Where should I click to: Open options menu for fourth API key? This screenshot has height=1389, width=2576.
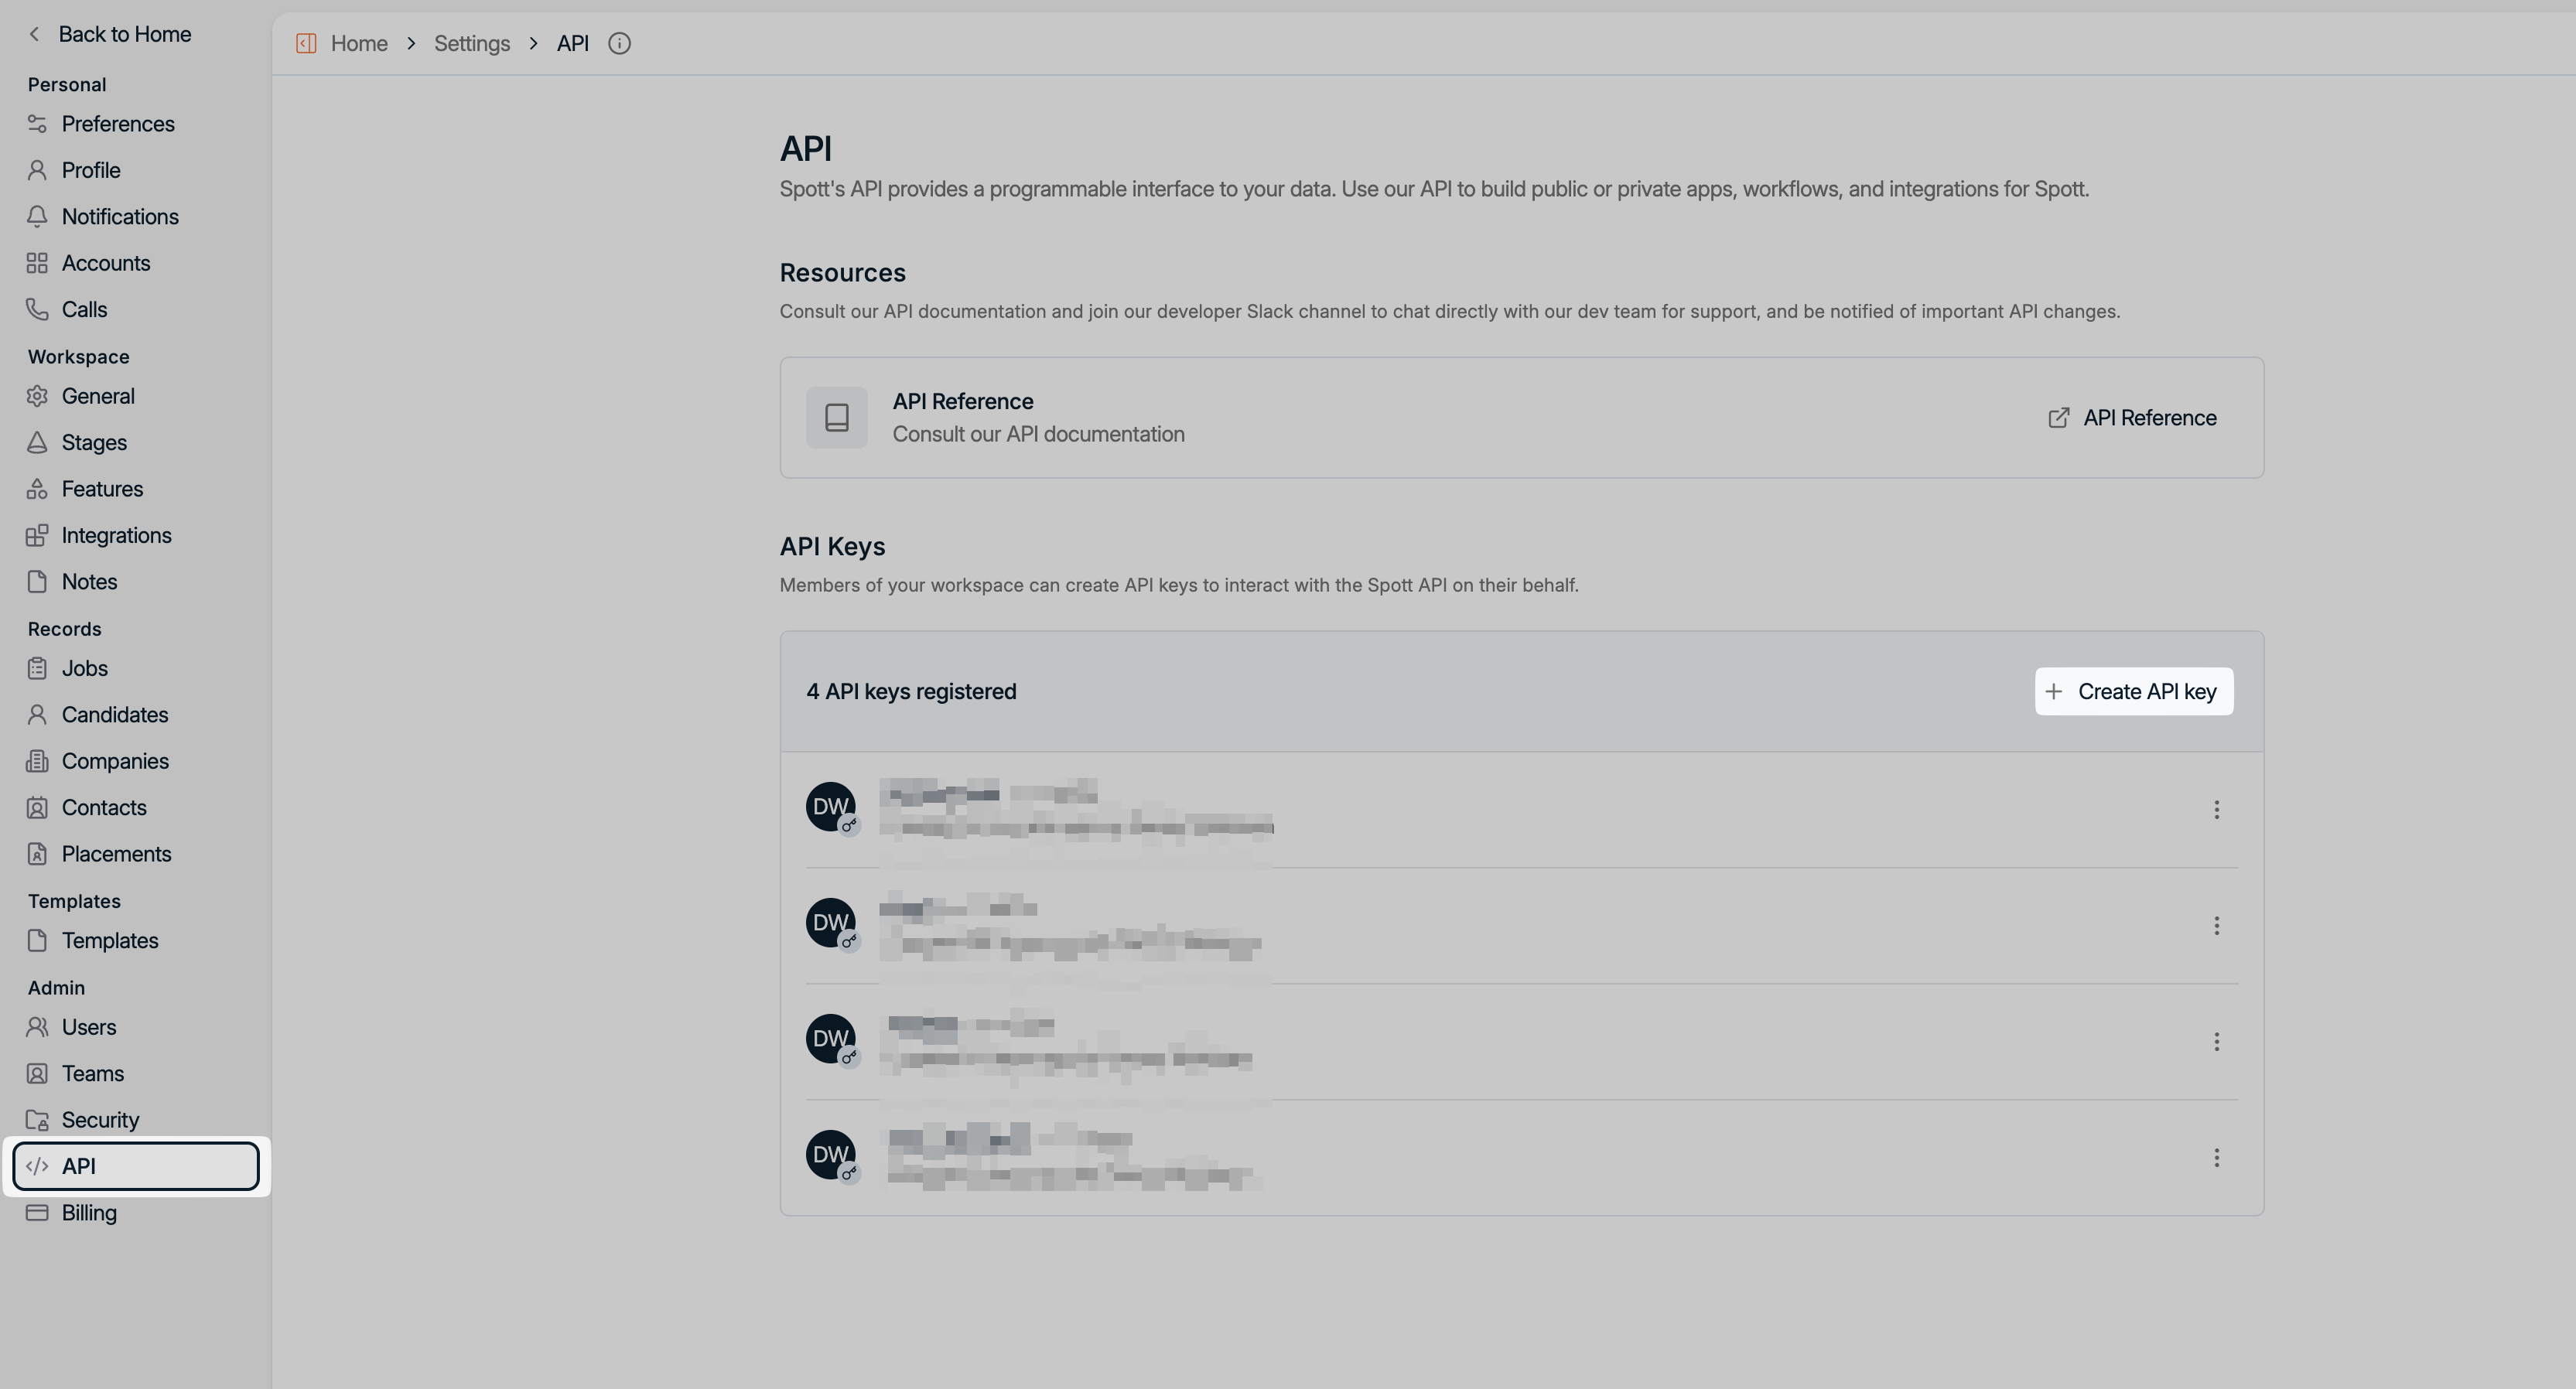click(2216, 1157)
